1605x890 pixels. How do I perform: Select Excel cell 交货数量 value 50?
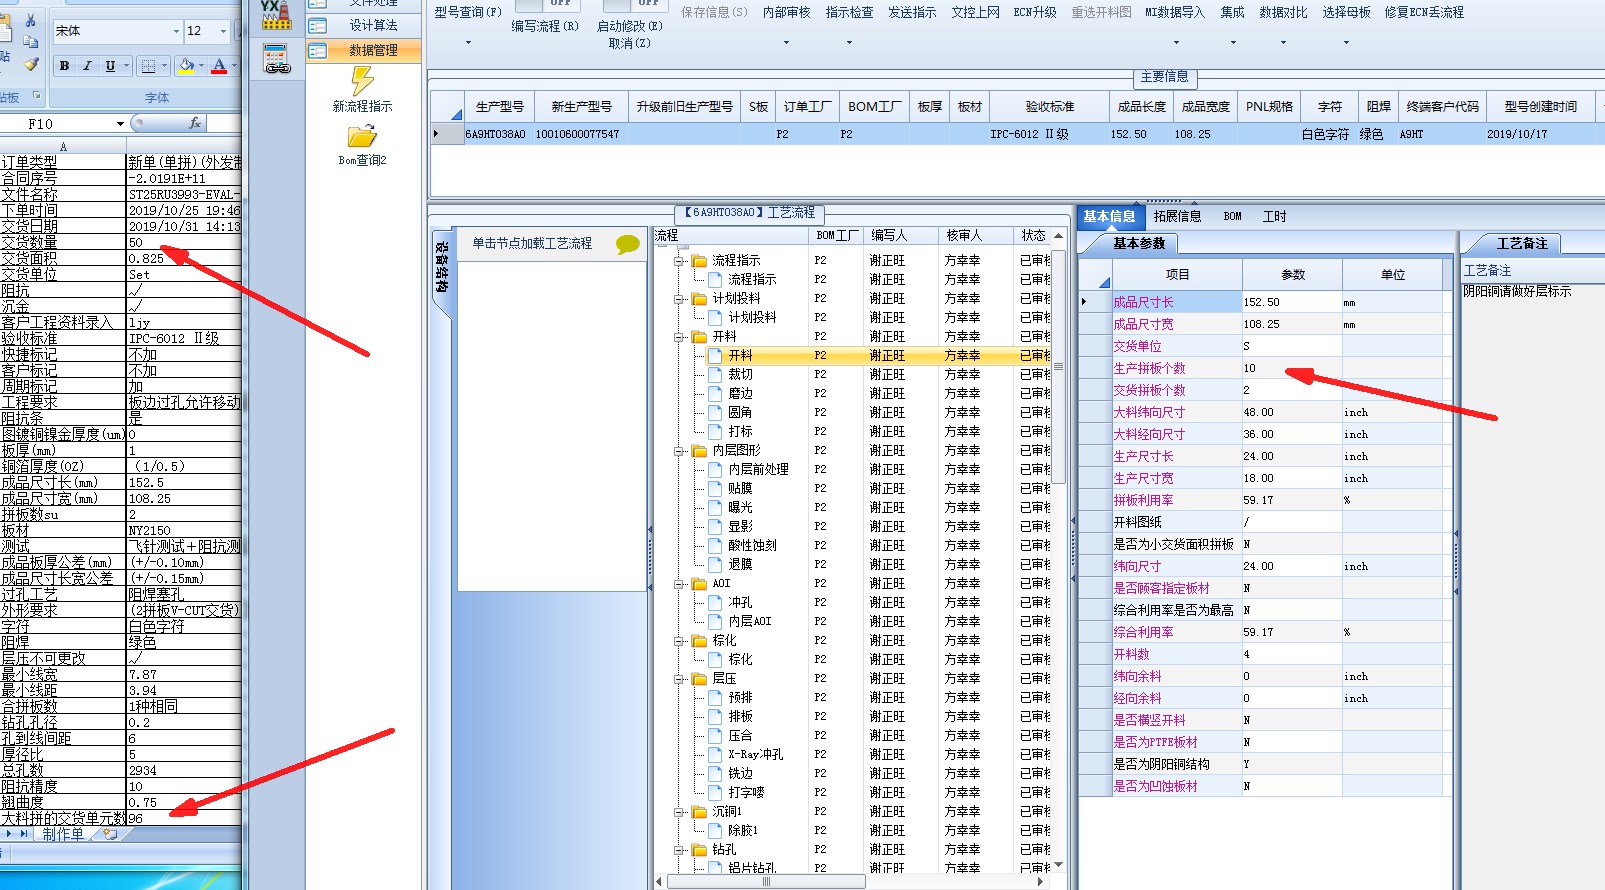184,242
